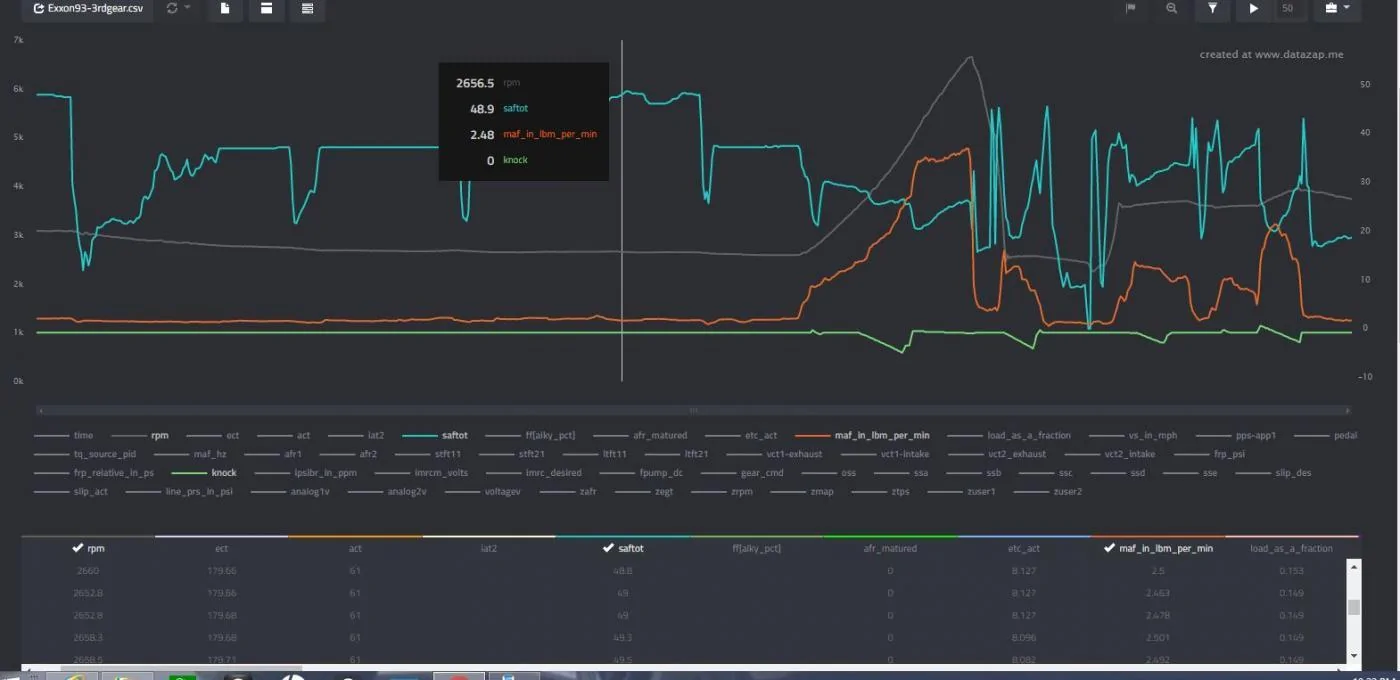This screenshot has height=680, width=1400.
Task: Click the zoom out magnifier icon
Action: pyautogui.click(x=1171, y=8)
